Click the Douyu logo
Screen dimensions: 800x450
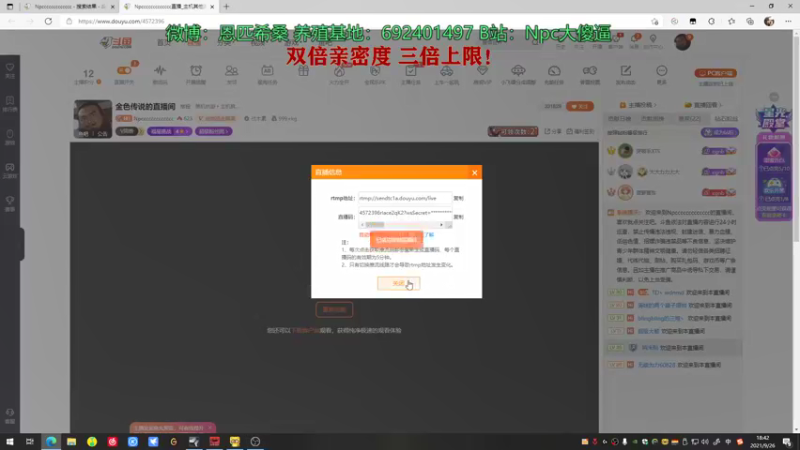click(x=116, y=42)
